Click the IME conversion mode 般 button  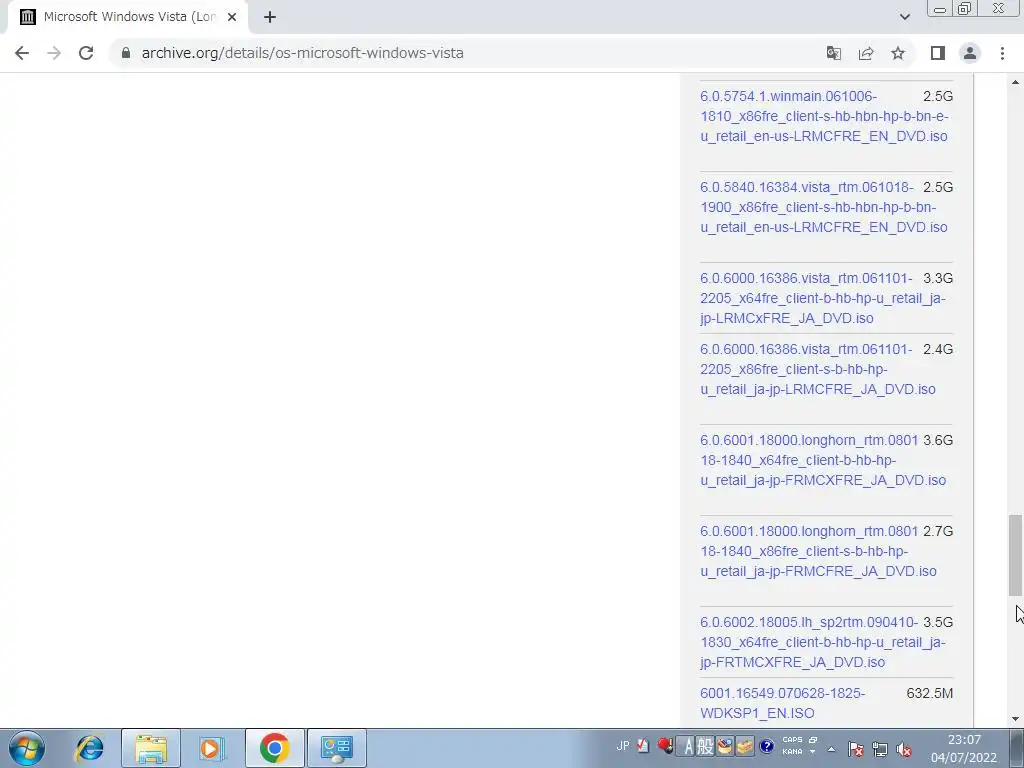705,746
